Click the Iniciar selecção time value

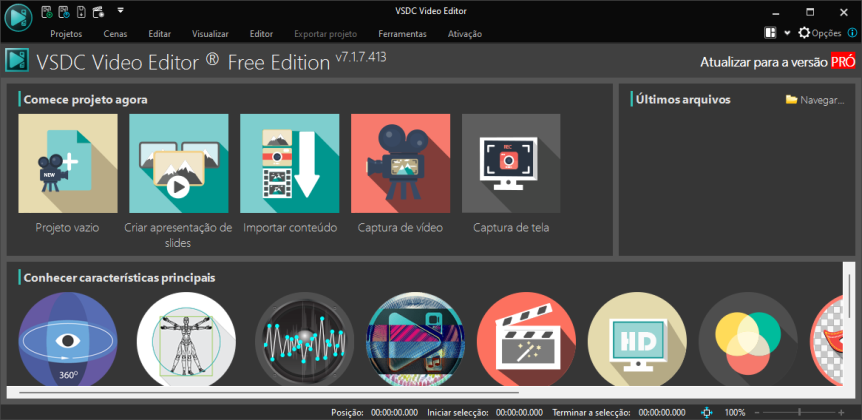(x=519, y=412)
